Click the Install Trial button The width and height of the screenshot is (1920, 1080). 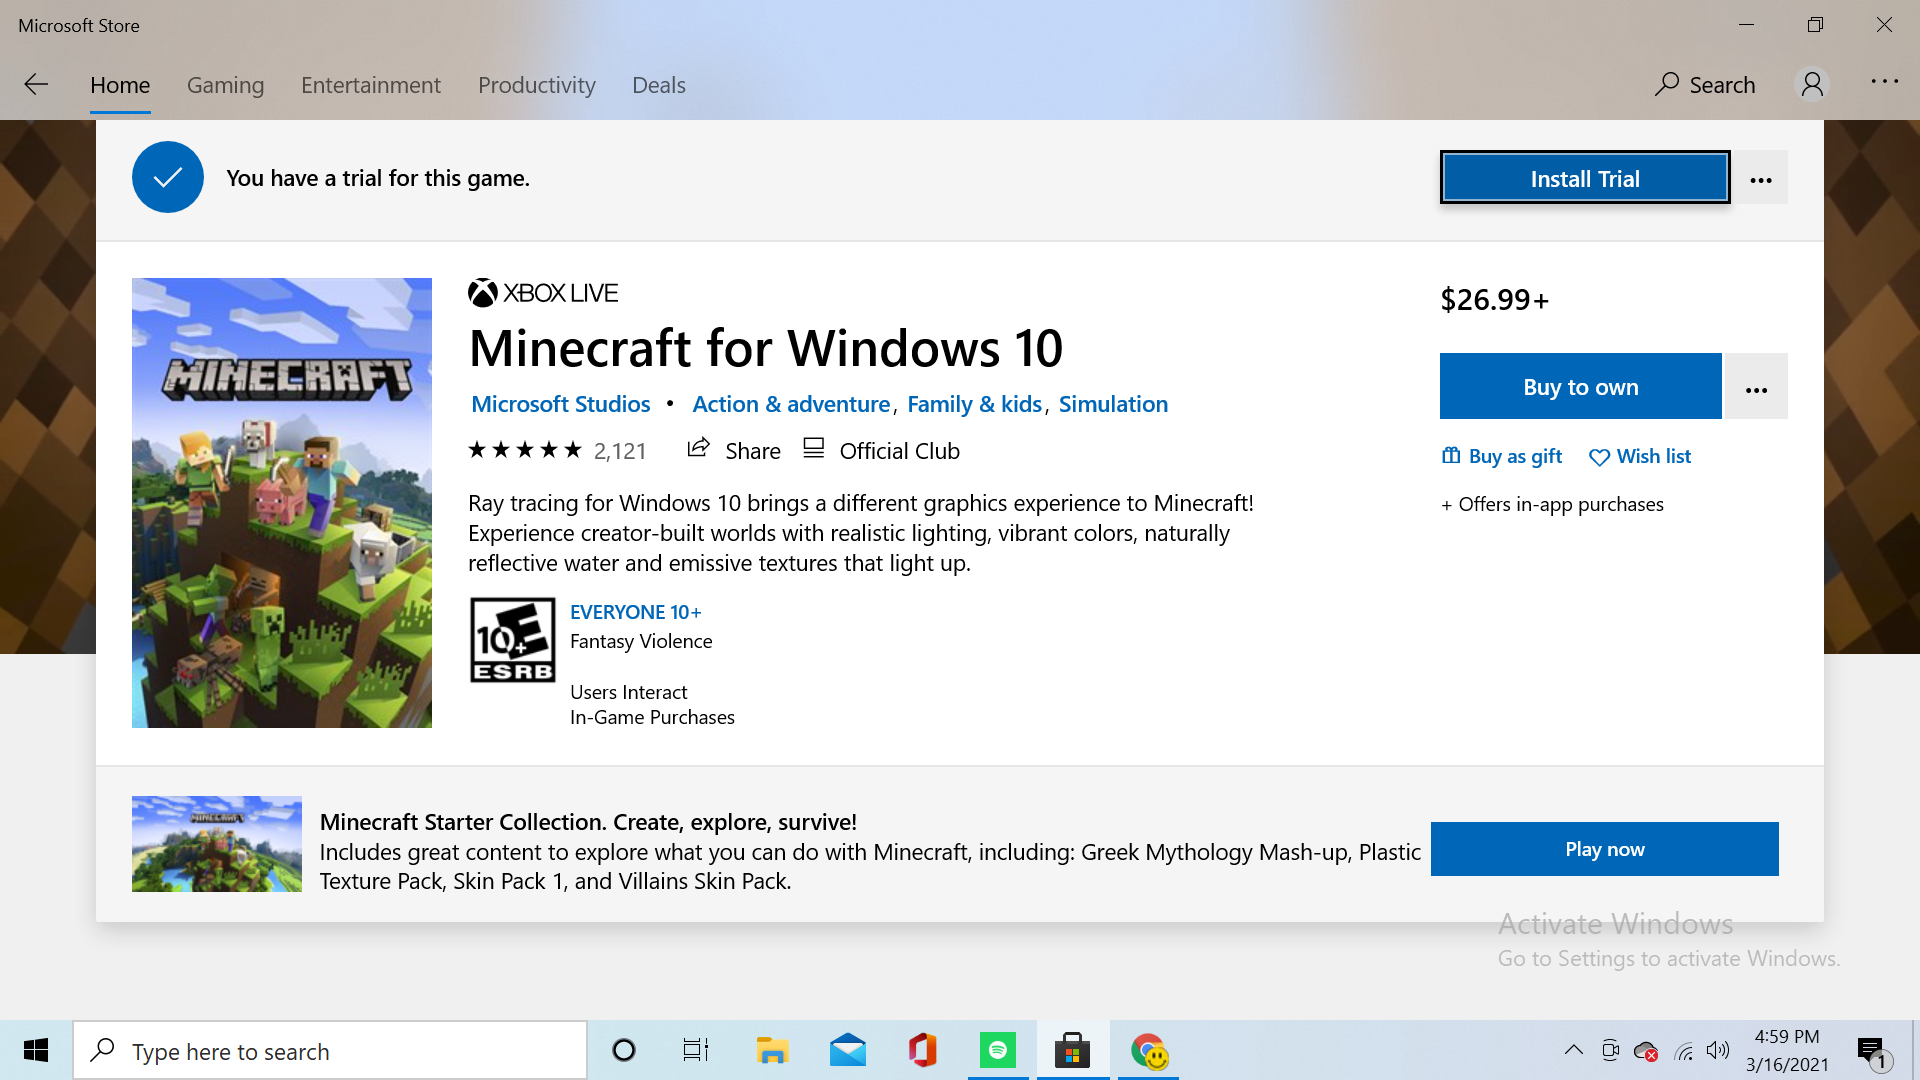pos(1584,178)
